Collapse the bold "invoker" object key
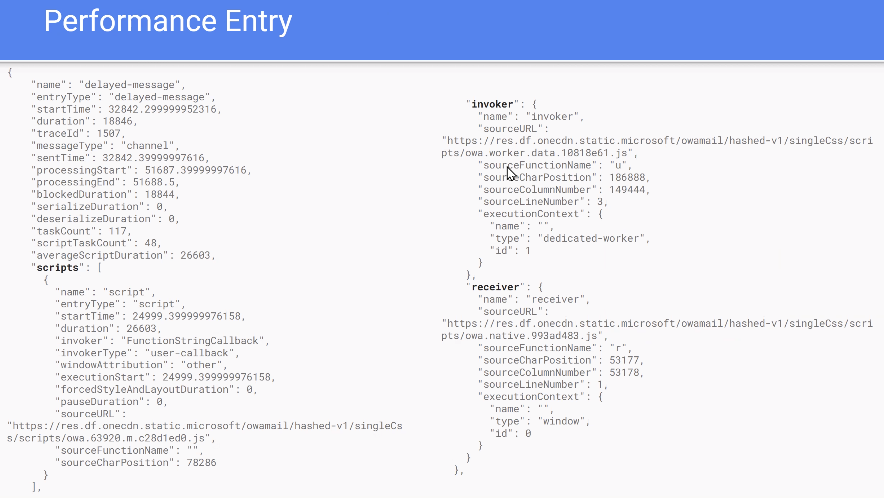Viewport: 884px width, 498px height. pos(493,104)
